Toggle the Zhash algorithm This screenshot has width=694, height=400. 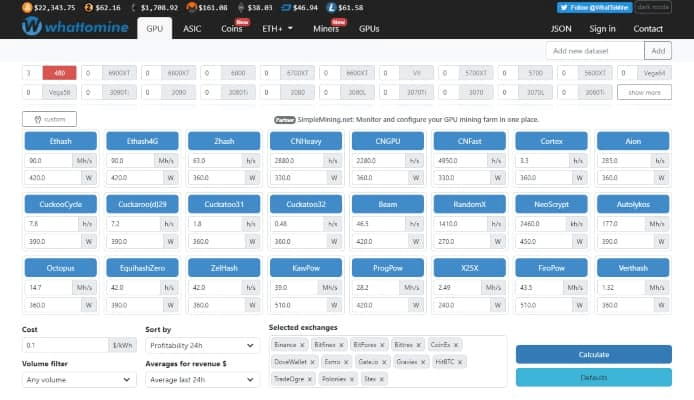click(224, 141)
